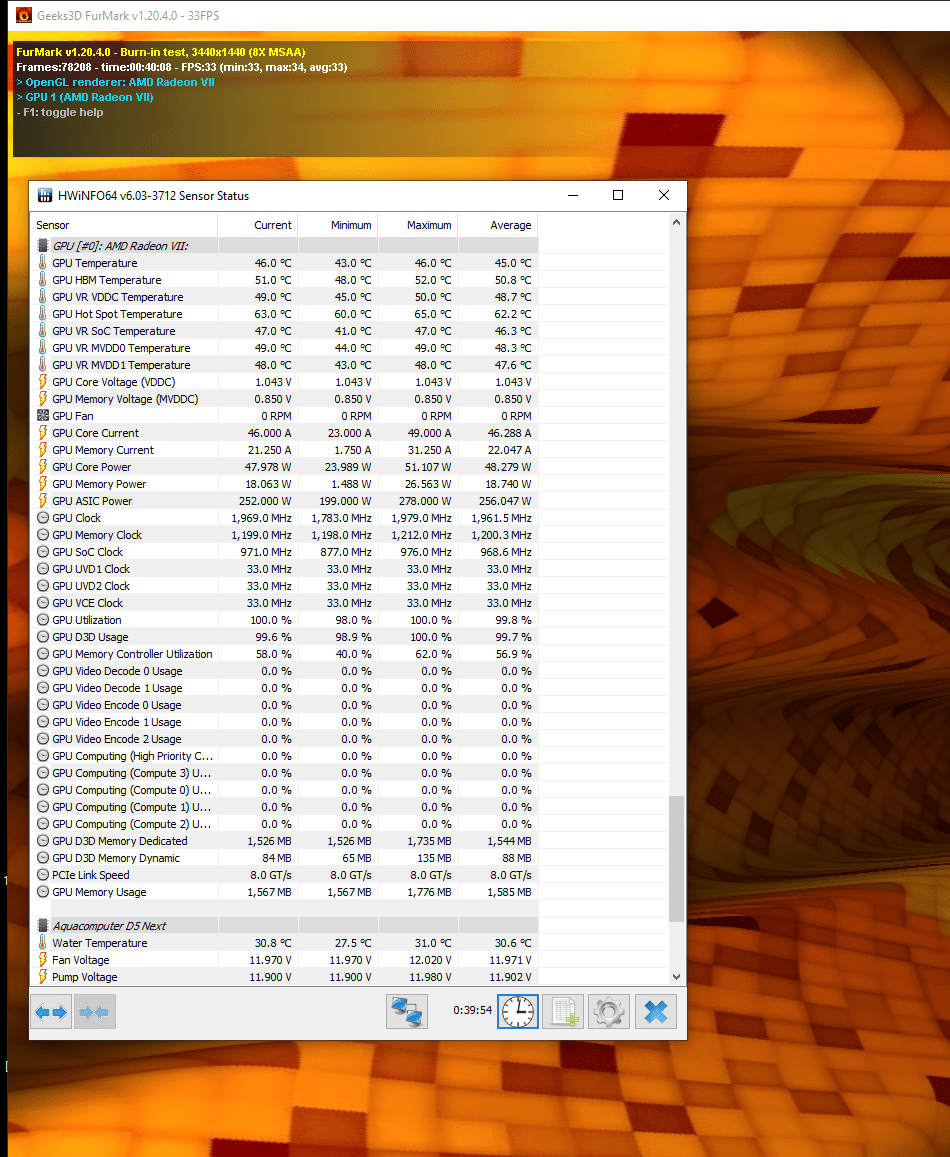Image resolution: width=950 pixels, height=1157 pixels.
Task: Select the GPU VR MVDD0 Temperature row
Action: [284, 348]
